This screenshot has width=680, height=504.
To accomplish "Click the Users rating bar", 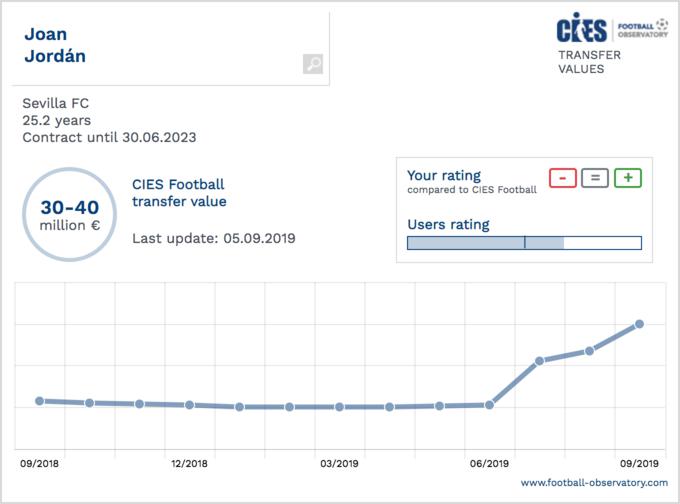I will pos(524,242).
